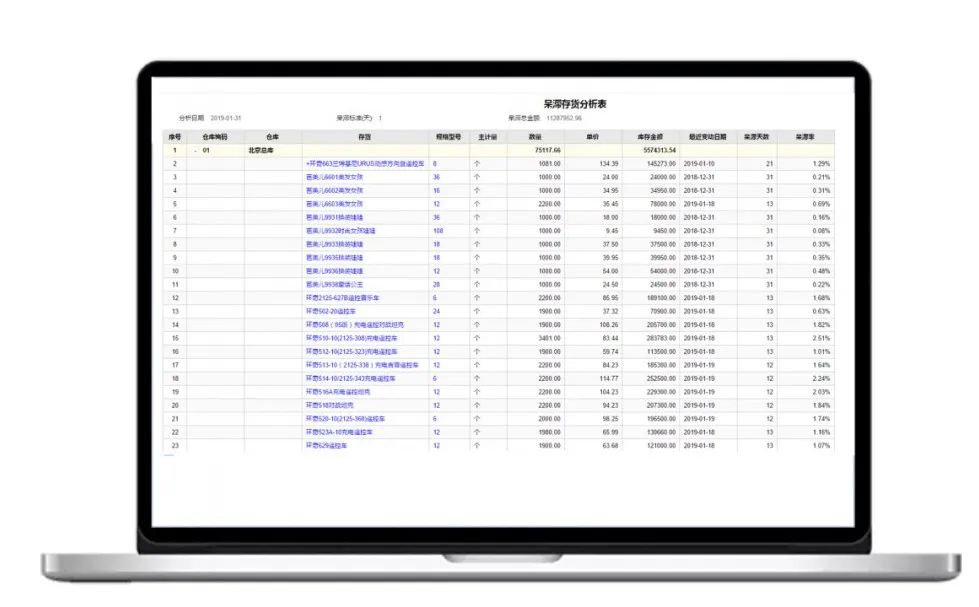Collapse the 01 warehouse group row

pos(195,150)
